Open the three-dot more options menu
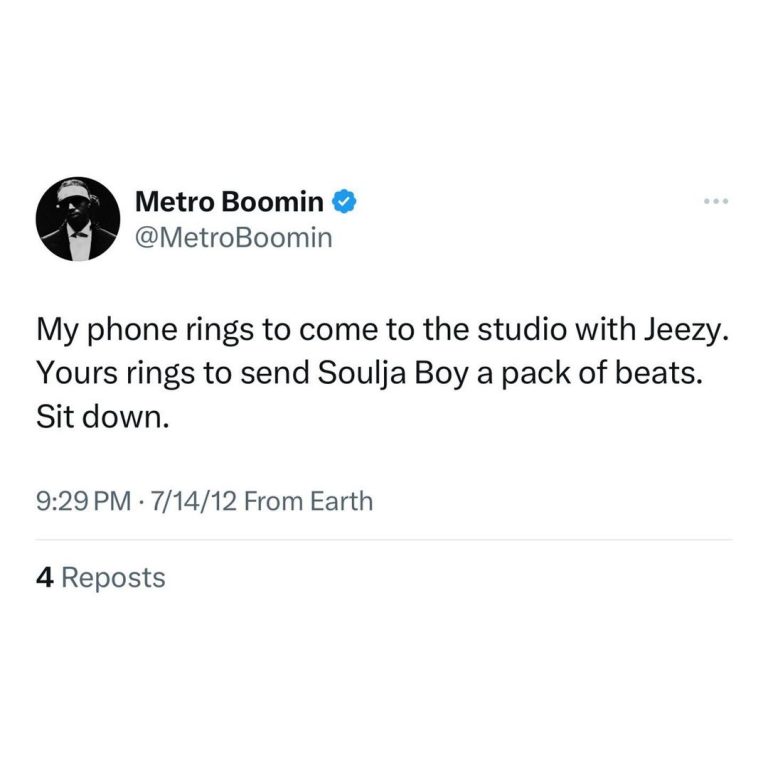Viewport: 768px width, 768px height. [x=716, y=202]
